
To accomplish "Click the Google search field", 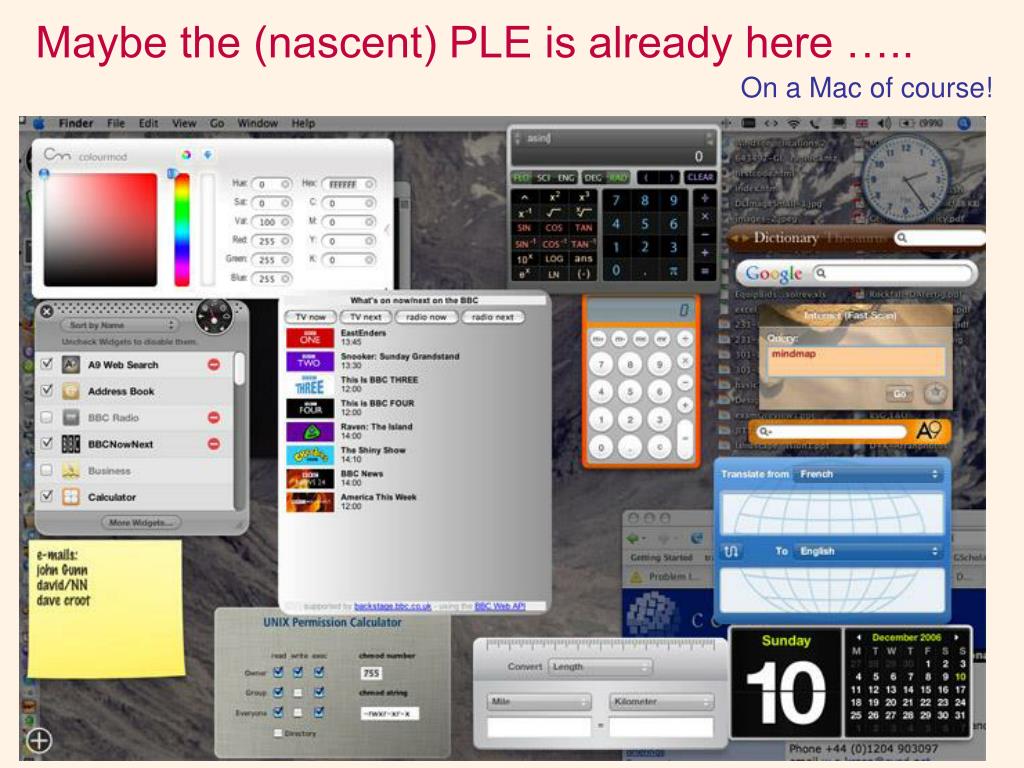I will [x=893, y=273].
